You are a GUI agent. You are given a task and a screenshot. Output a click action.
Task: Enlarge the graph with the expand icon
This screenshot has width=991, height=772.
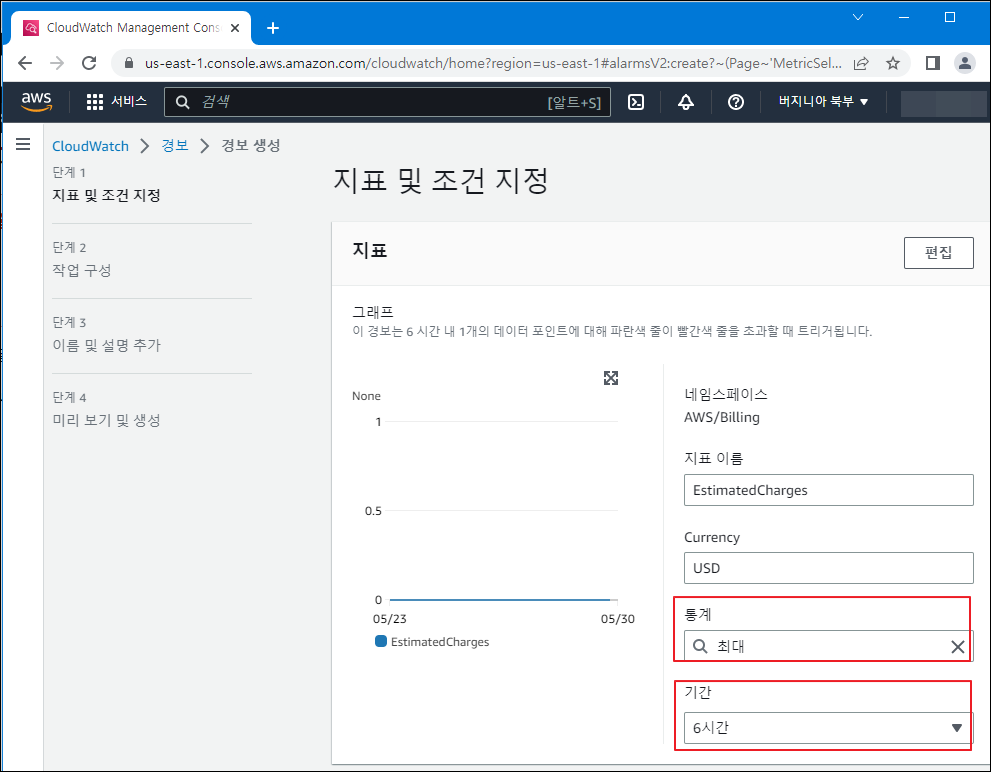(611, 378)
